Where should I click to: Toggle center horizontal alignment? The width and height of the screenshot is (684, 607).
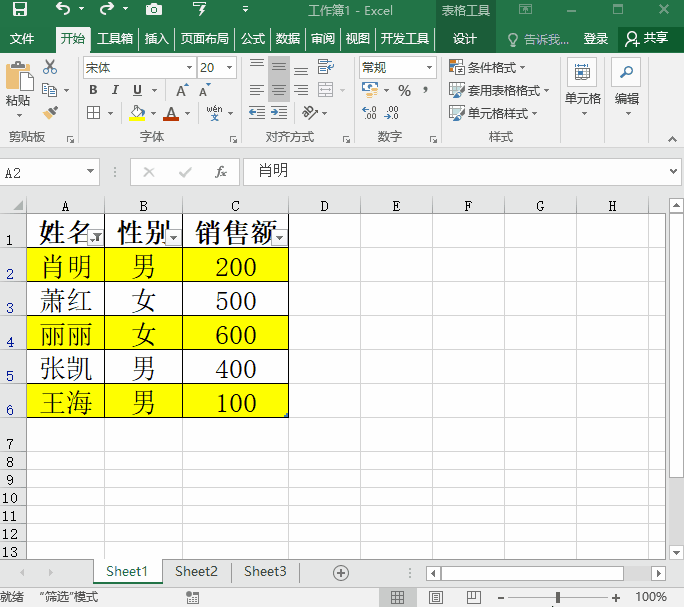[x=279, y=90]
